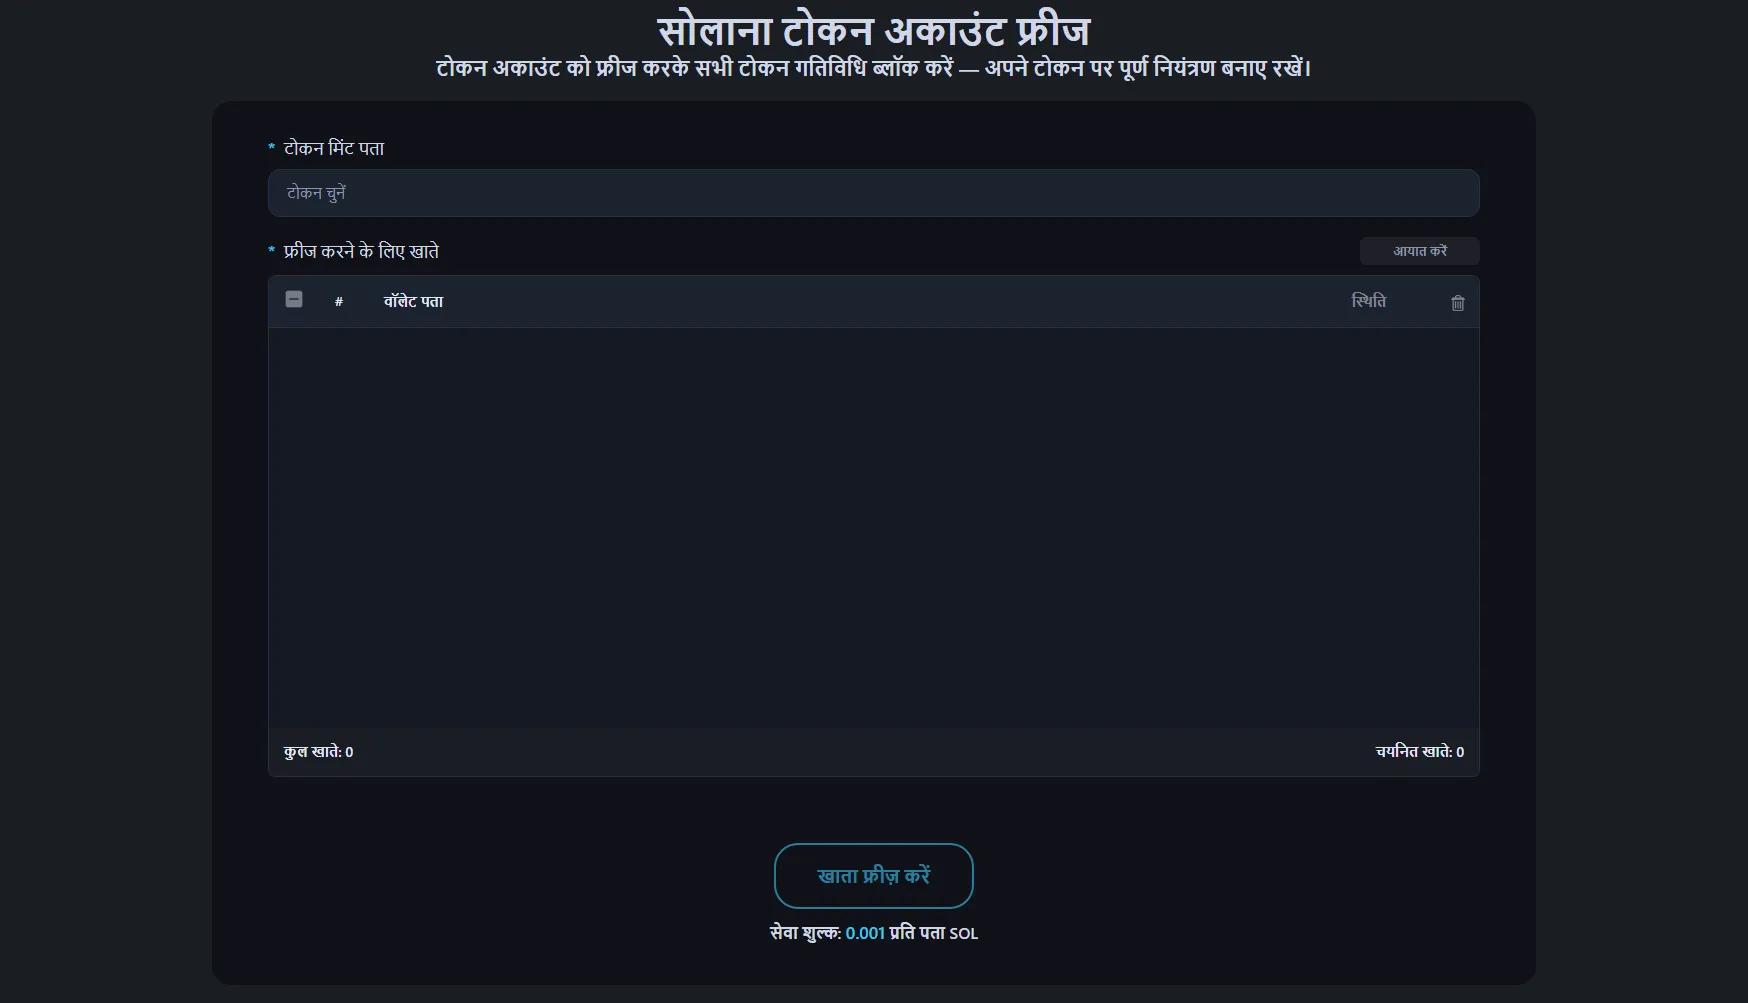Click the asterisk beside टोकन मिंट पता
1748x1003 pixels.
[272, 149]
